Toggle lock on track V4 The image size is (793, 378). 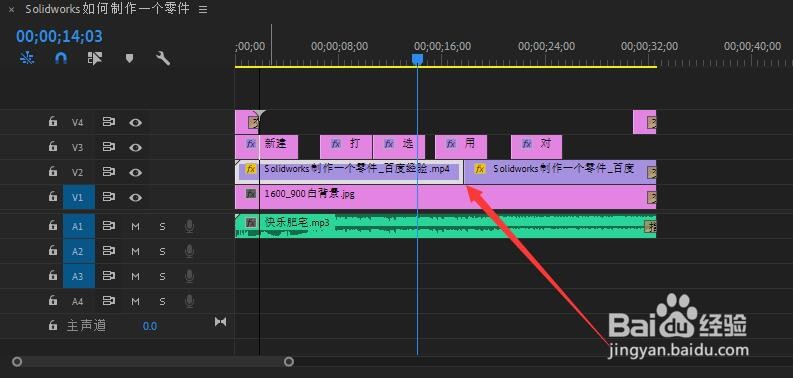[x=53, y=121]
